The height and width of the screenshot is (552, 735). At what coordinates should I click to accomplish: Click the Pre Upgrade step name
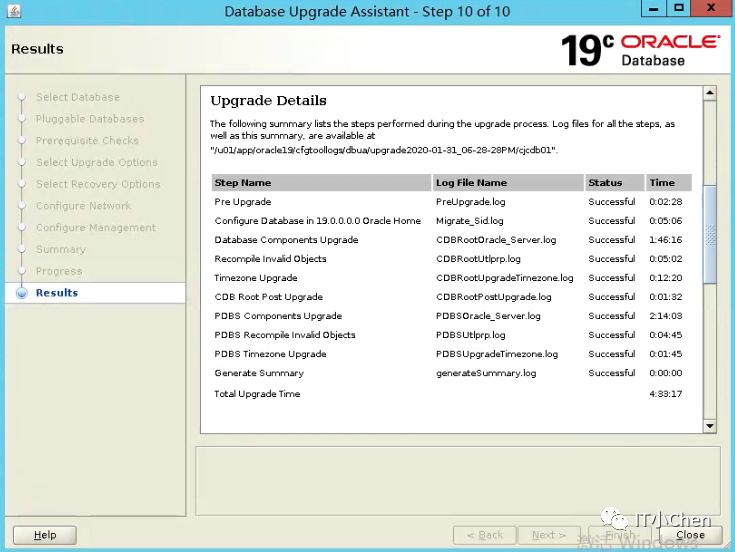point(243,202)
